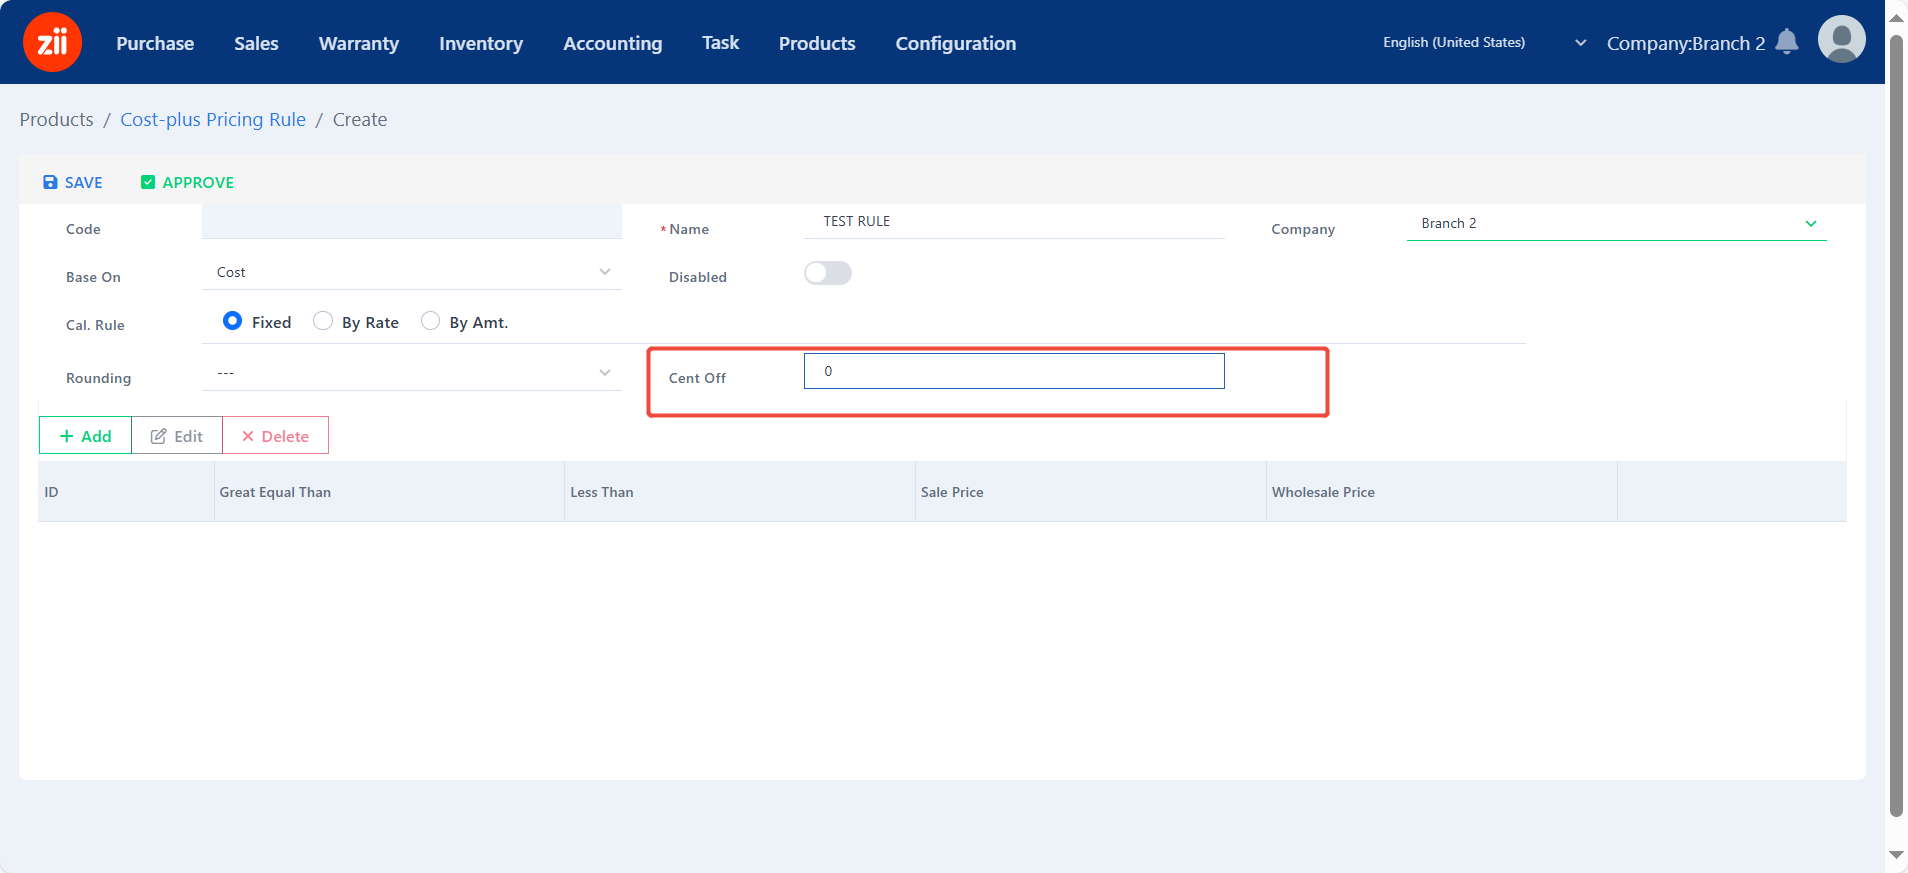Open the Company Branch 2 dropdown
Viewport: 1908px width, 873px height.
pyautogui.click(x=1616, y=223)
